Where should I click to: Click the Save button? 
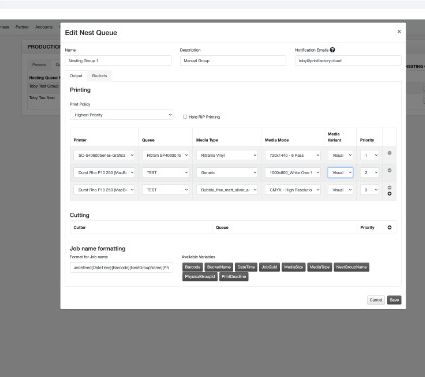[394, 300]
